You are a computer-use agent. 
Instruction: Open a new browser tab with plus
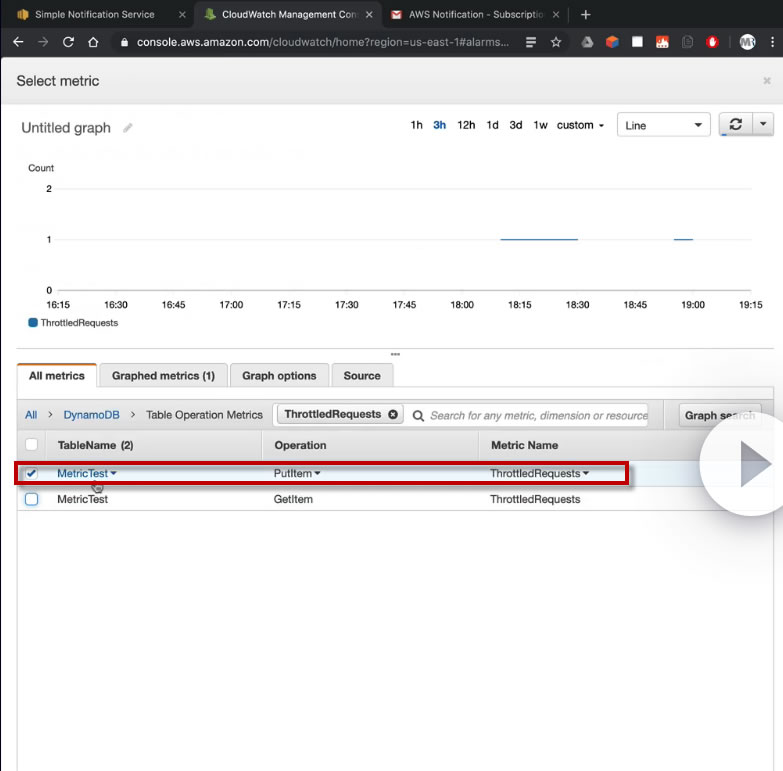point(586,15)
